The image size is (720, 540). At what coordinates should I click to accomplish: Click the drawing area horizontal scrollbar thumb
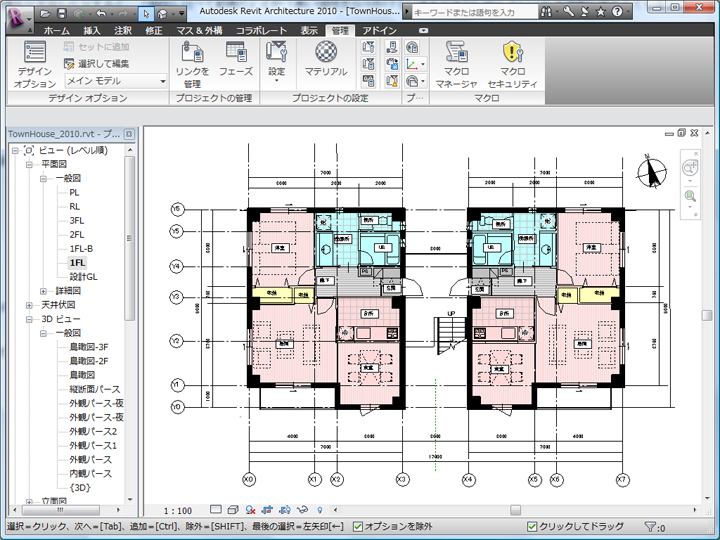516,510
